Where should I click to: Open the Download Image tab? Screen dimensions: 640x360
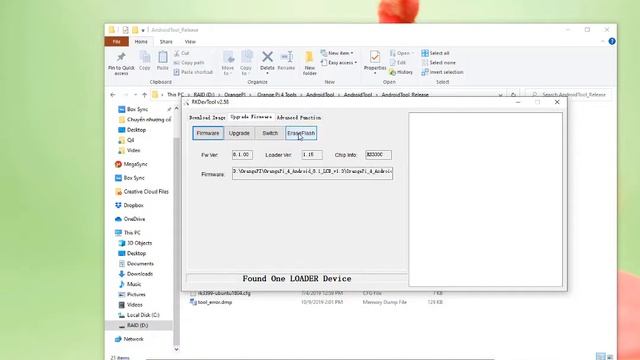point(207,118)
